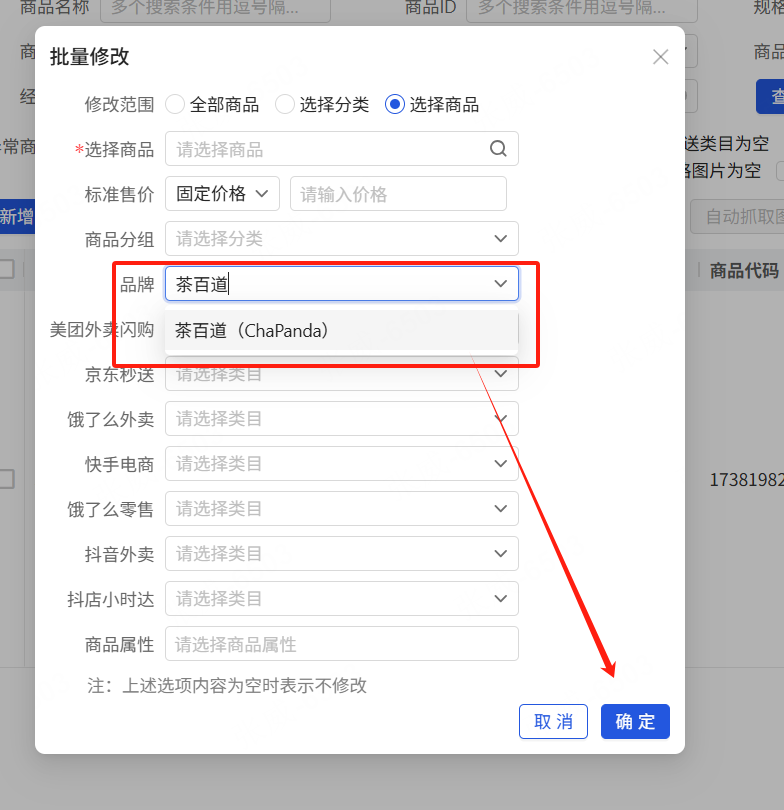Click the 取消 cancel button

[553, 722]
